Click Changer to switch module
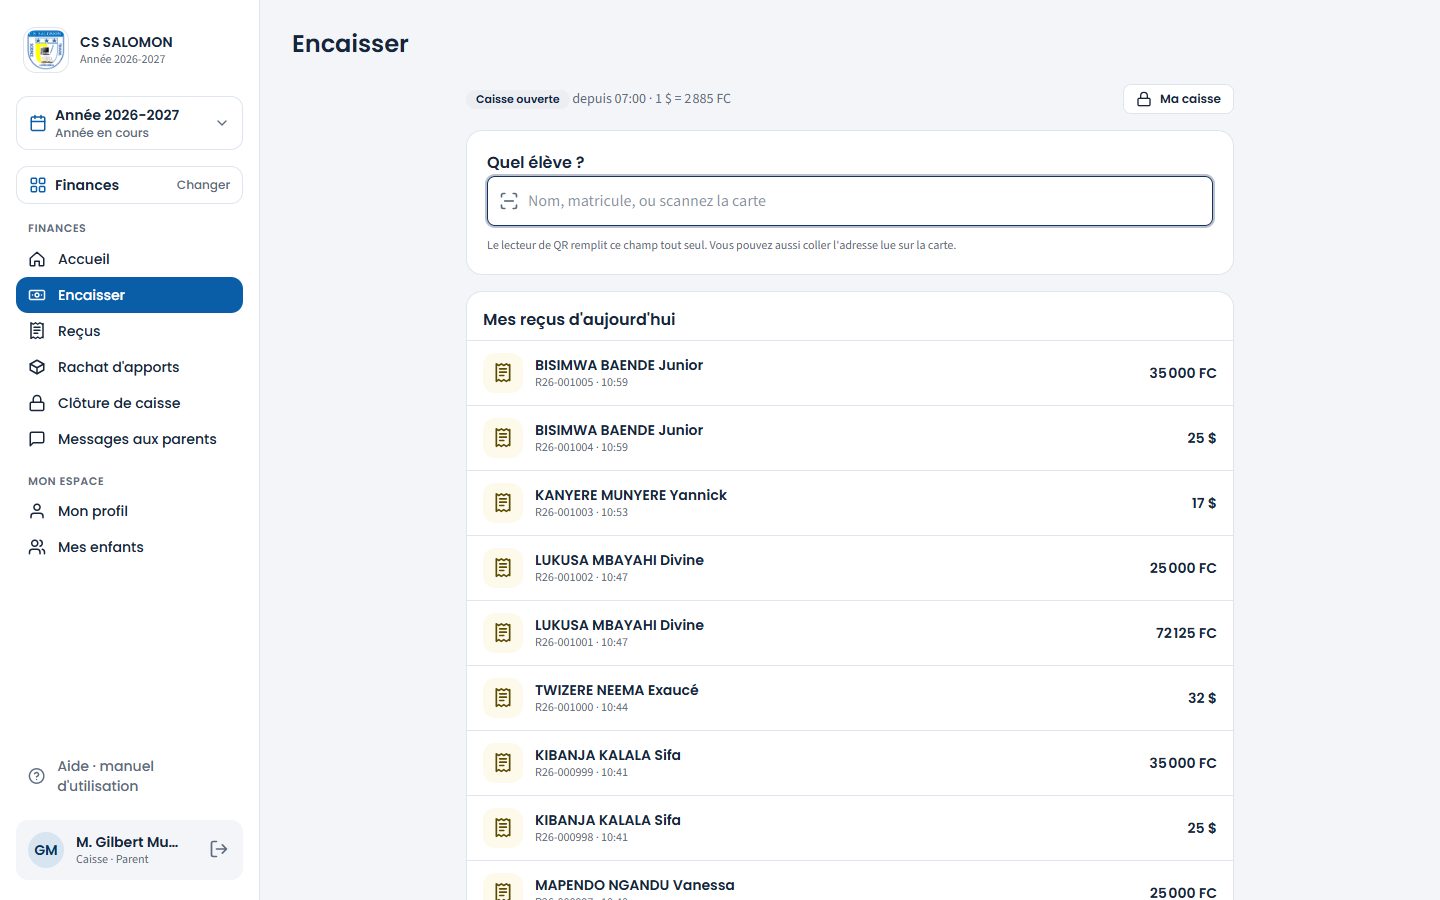Viewport: 1440px width, 900px height. (203, 185)
